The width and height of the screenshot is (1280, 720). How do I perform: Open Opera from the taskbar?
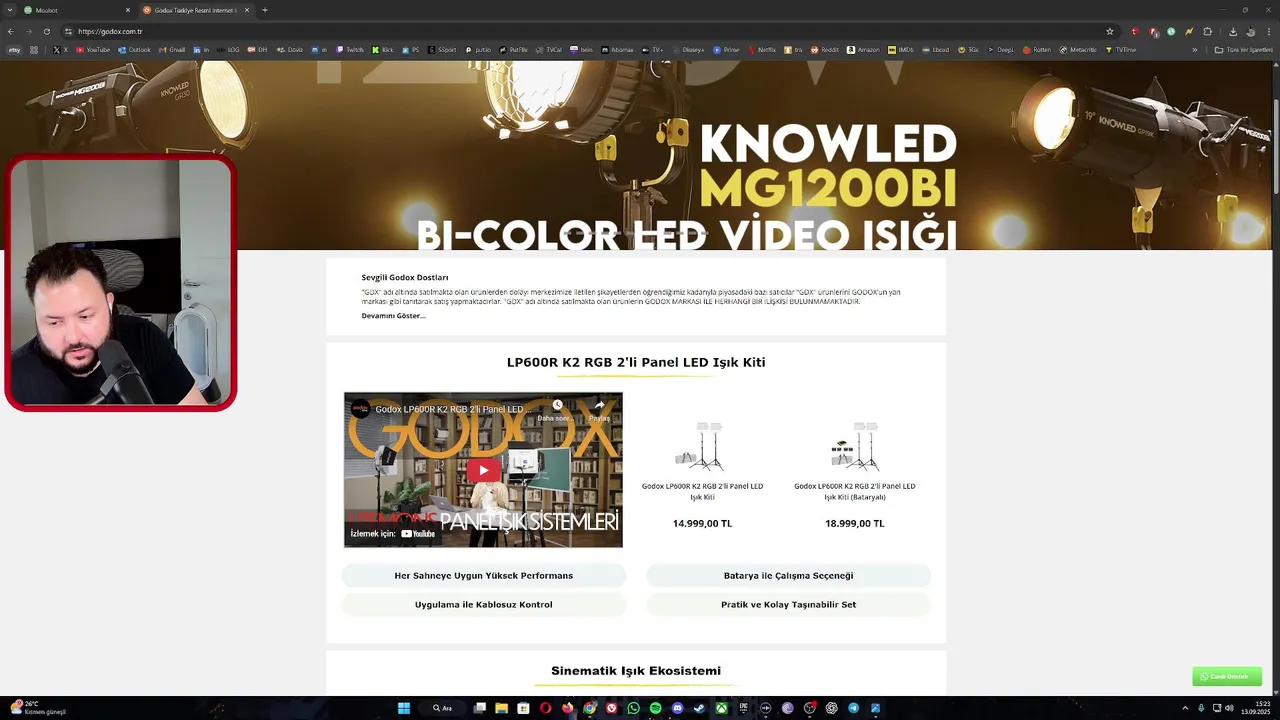point(545,708)
